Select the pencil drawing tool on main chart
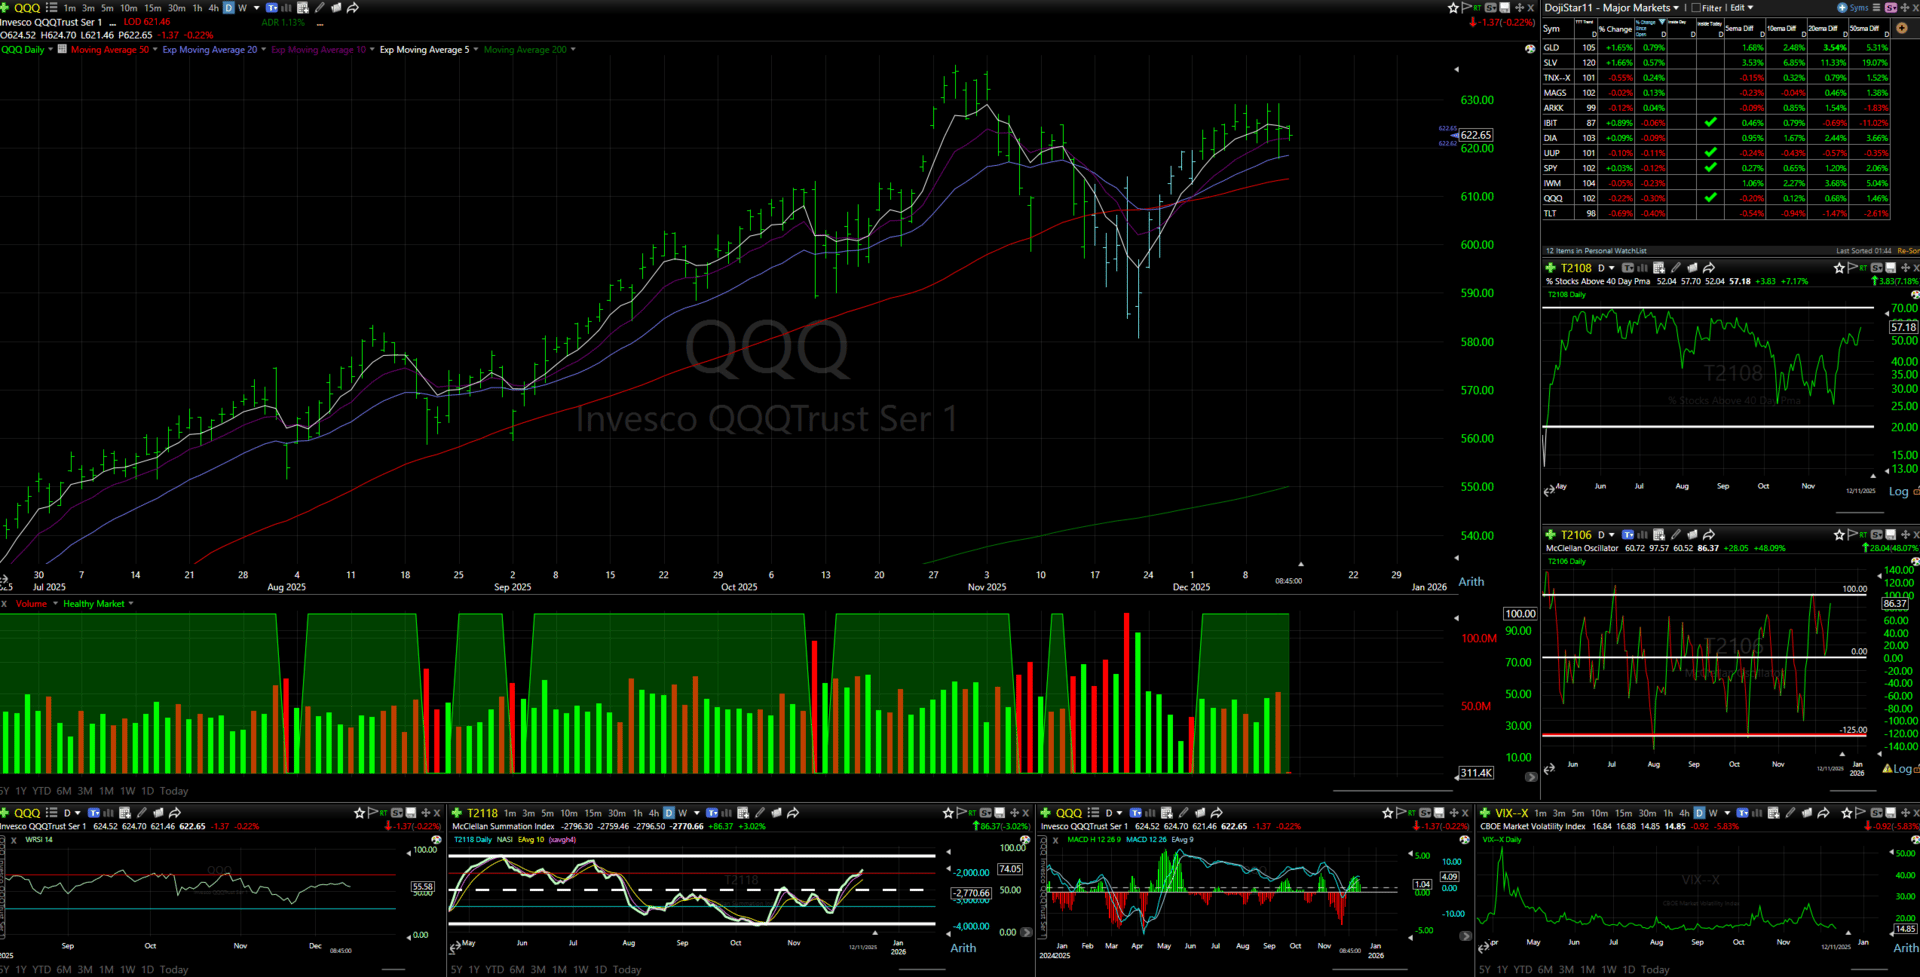The height and width of the screenshot is (977, 1920). pyautogui.click(x=320, y=8)
